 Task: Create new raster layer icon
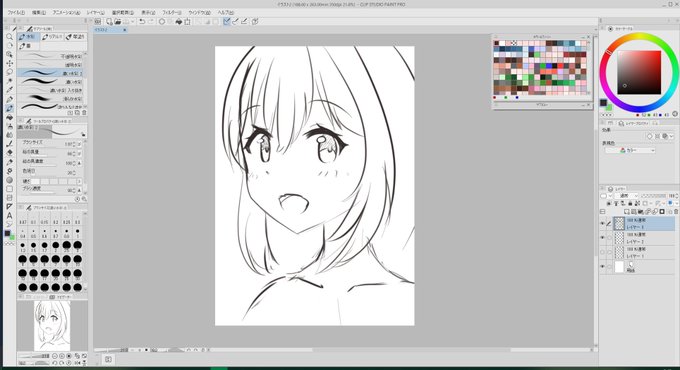tap(627, 212)
